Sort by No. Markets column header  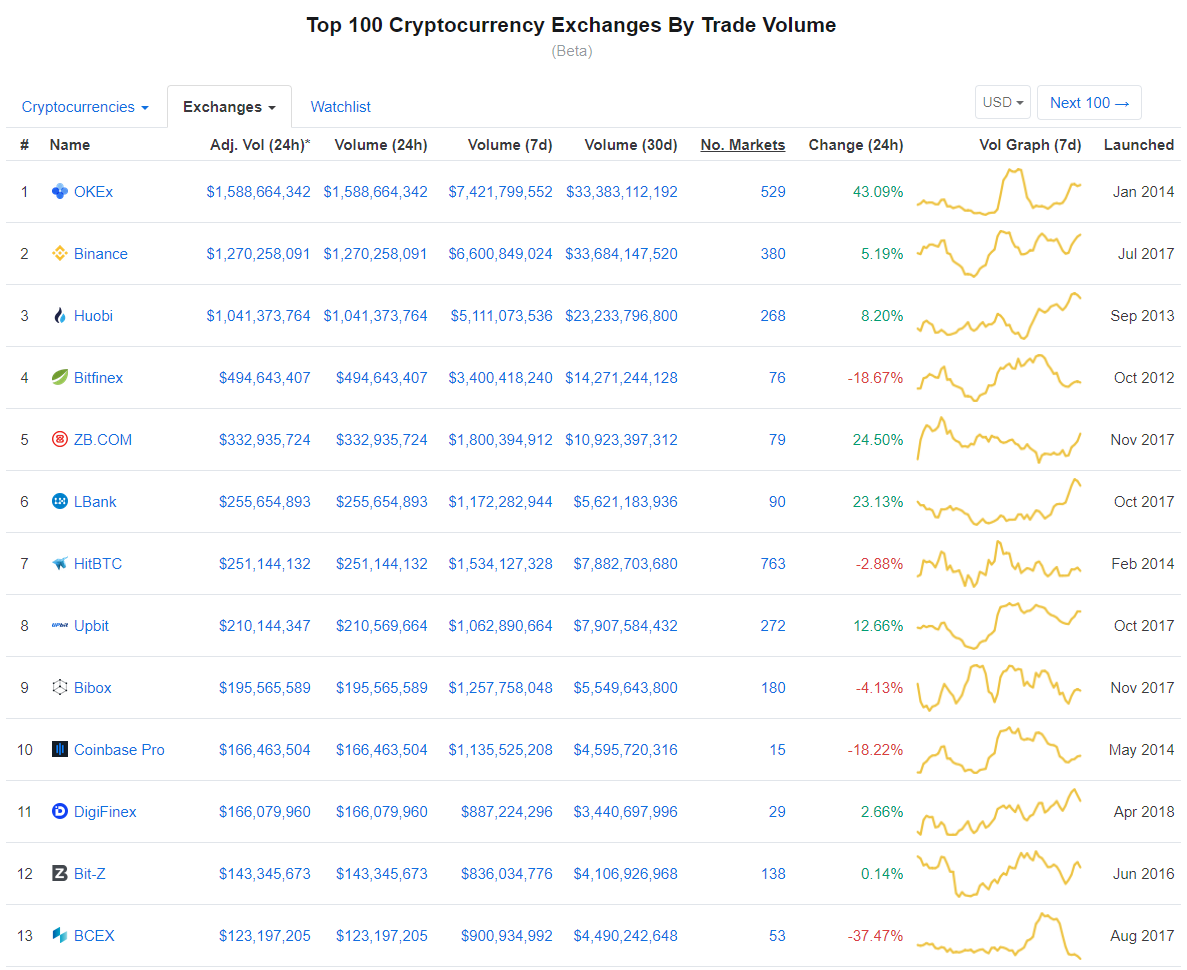point(743,145)
